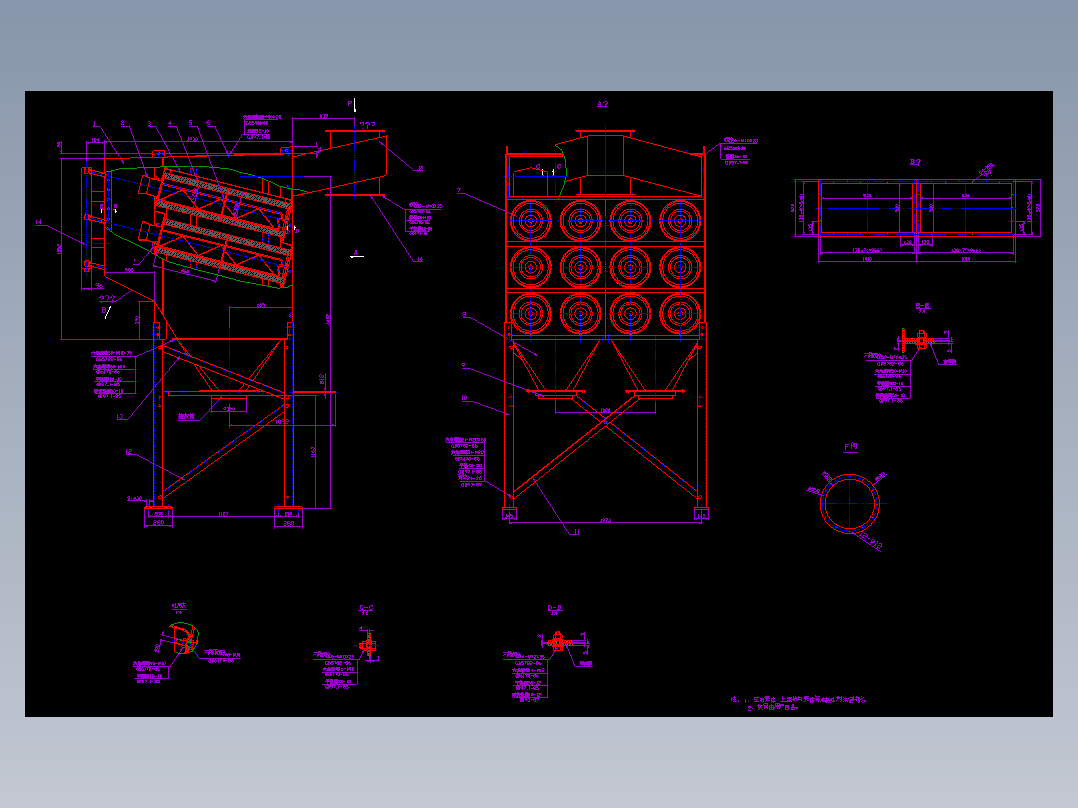Pick callout number 8 in front elevation
This screenshot has width=1078, height=808.
465,315
